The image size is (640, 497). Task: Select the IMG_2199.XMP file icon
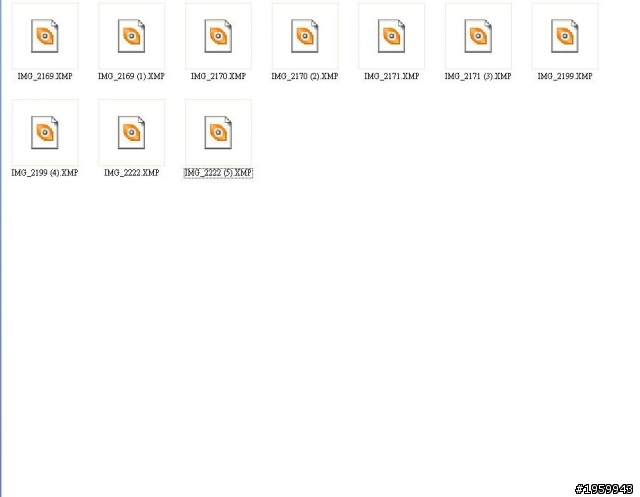click(565, 36)
